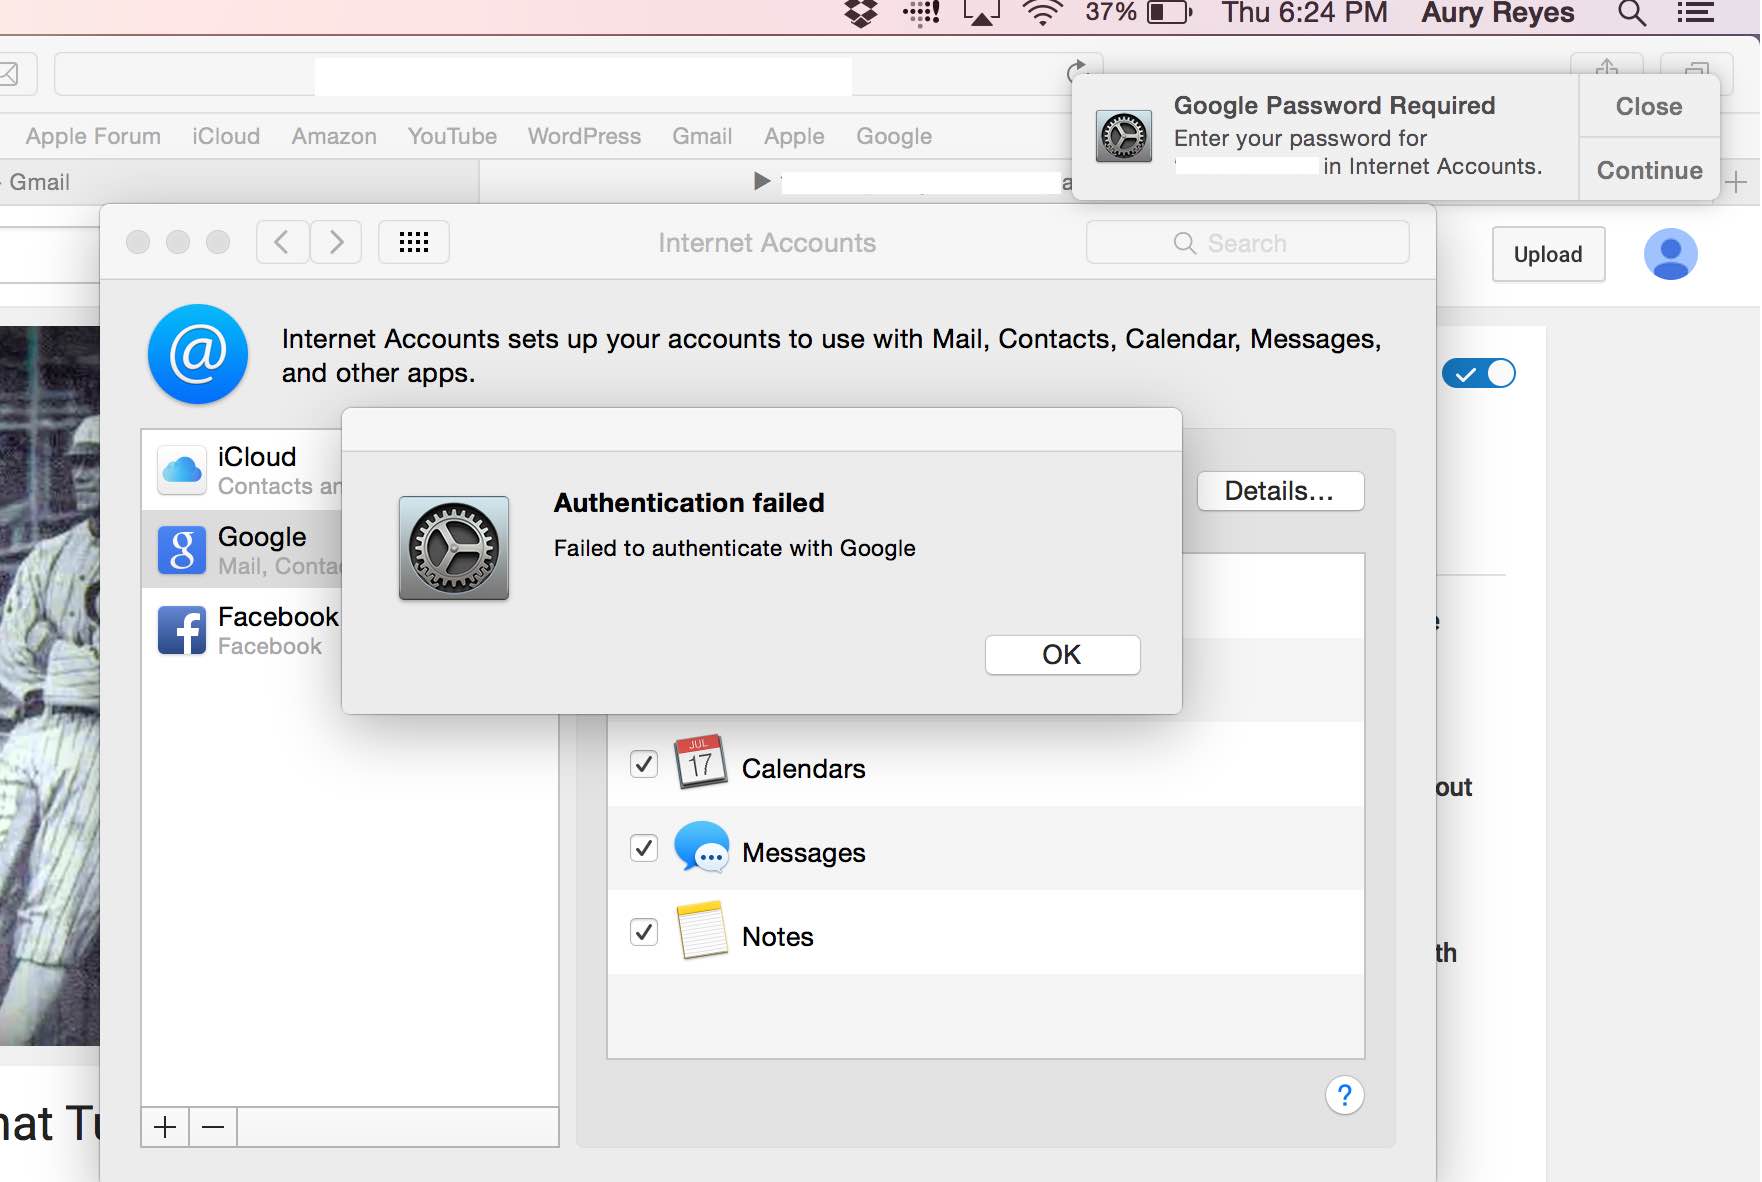Open the Apple bookmark
The height and width of the screenshot is (1182, 1762).
tap(794, 136)
